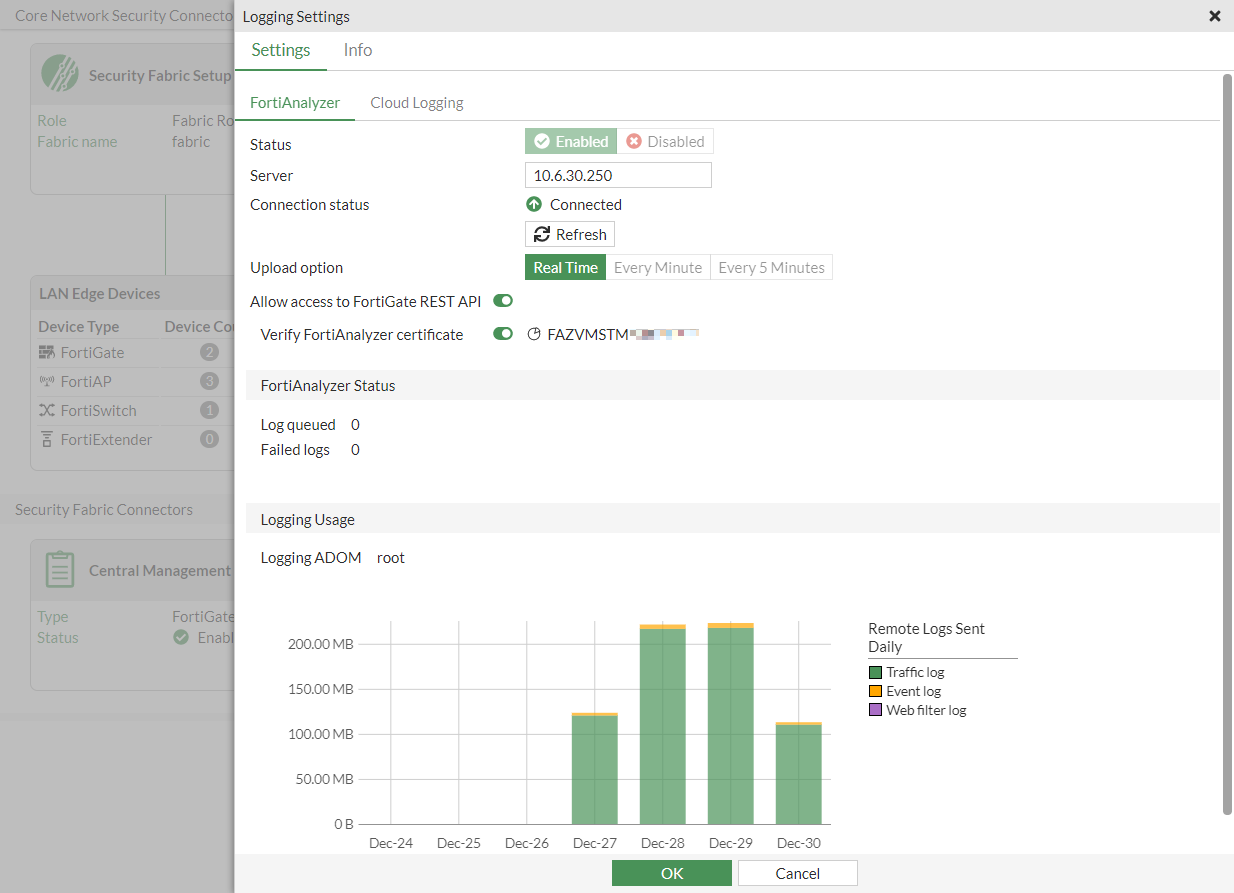1234x893 pixels.
Task: Set Status to Disabled
Action: 664,141
